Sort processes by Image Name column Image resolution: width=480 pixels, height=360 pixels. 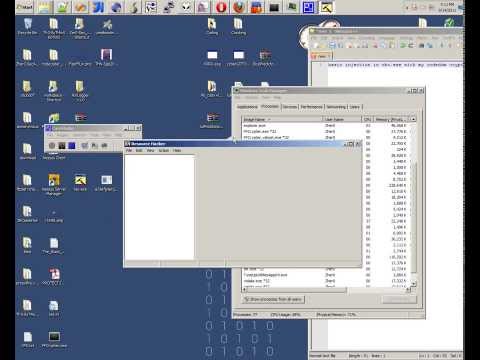(282, 119)
